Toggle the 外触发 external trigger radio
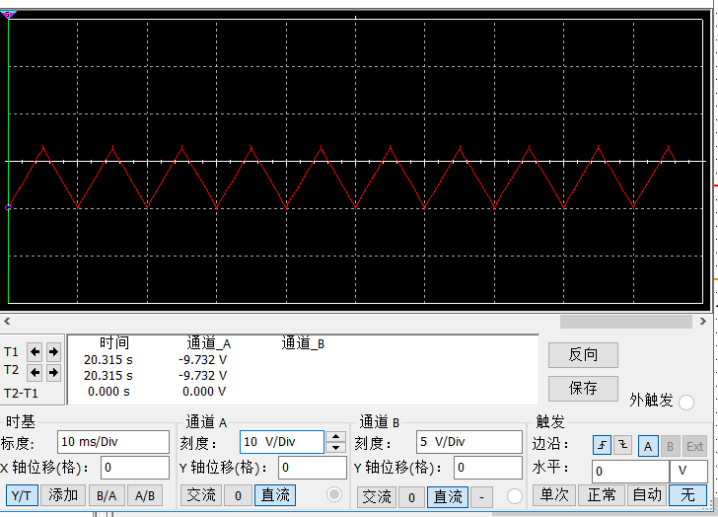The width and height of the screenshot is (718, 517). pos(686,403)
